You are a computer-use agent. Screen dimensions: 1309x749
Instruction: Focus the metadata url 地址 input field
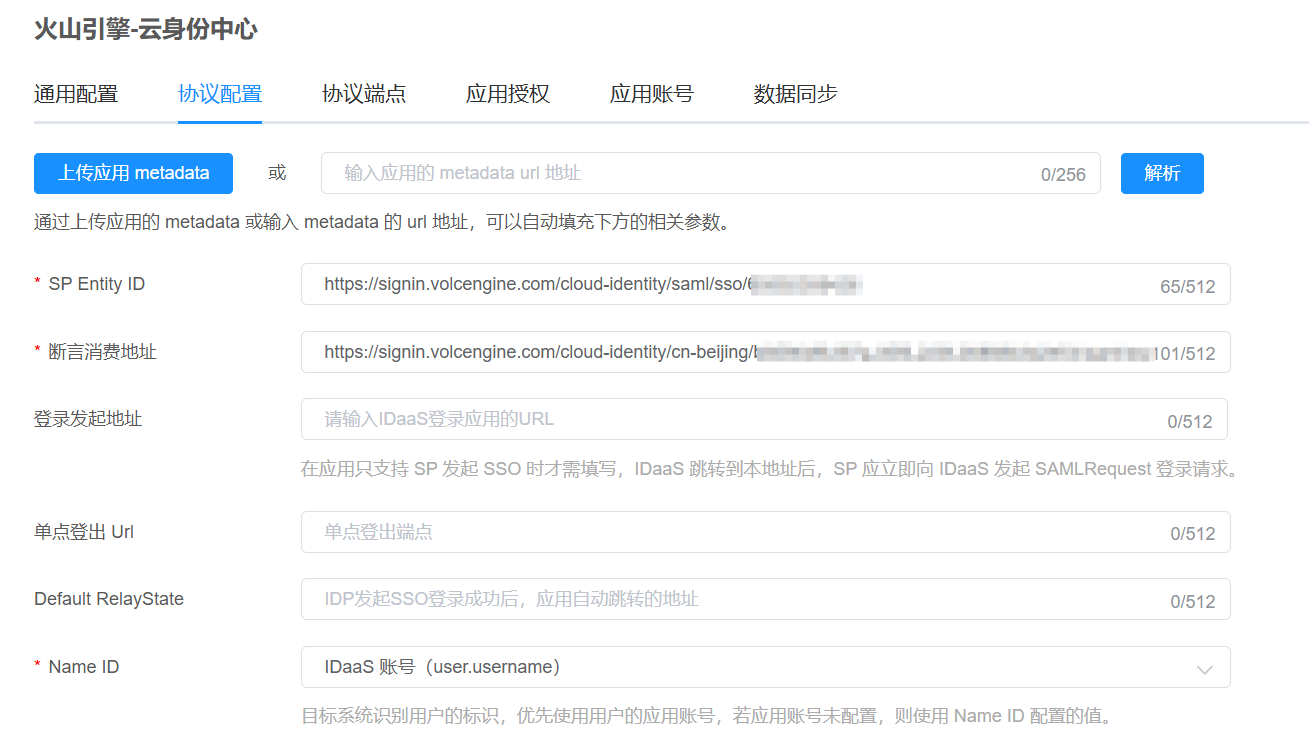click(680, 173)
